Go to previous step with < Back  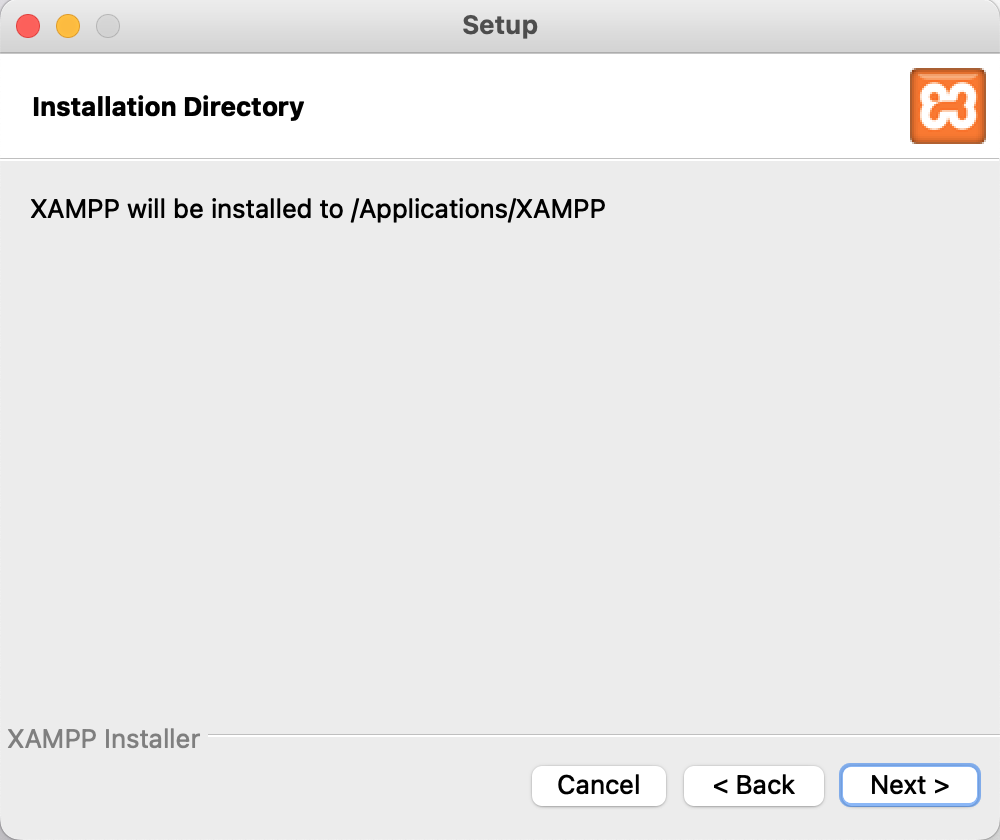[x=753, y=785]
